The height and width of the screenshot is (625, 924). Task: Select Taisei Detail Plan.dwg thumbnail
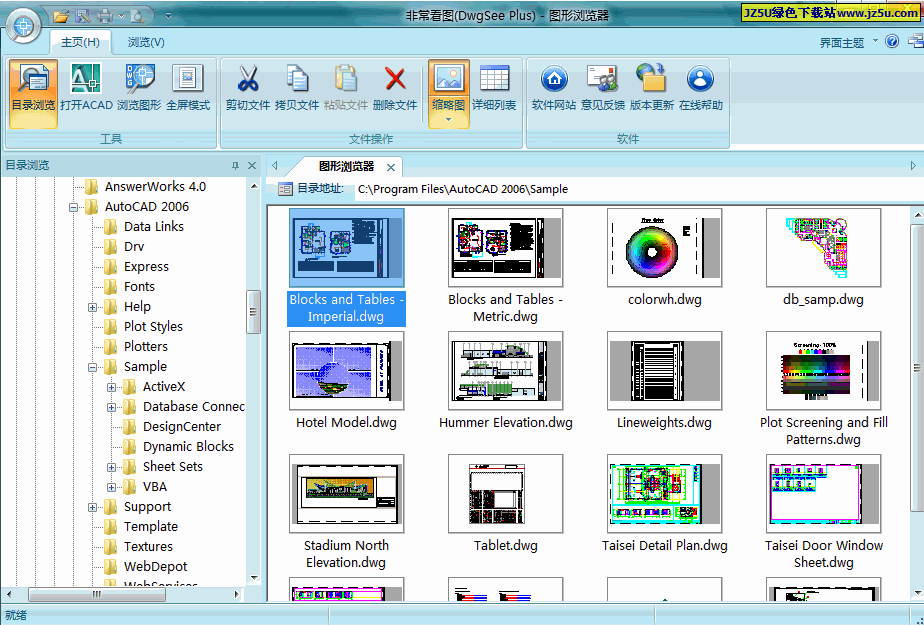click(x=664, y=494)
